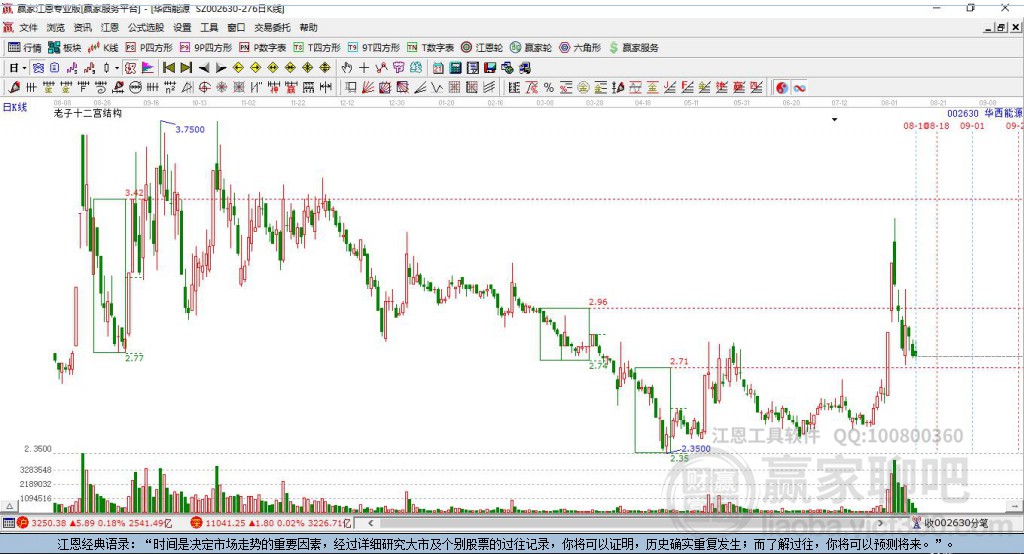The width and height of the screenshot is (1024, 554).
Task: Click the horizontal scrollbar right arrow
Action: click(x=880, y=523)
